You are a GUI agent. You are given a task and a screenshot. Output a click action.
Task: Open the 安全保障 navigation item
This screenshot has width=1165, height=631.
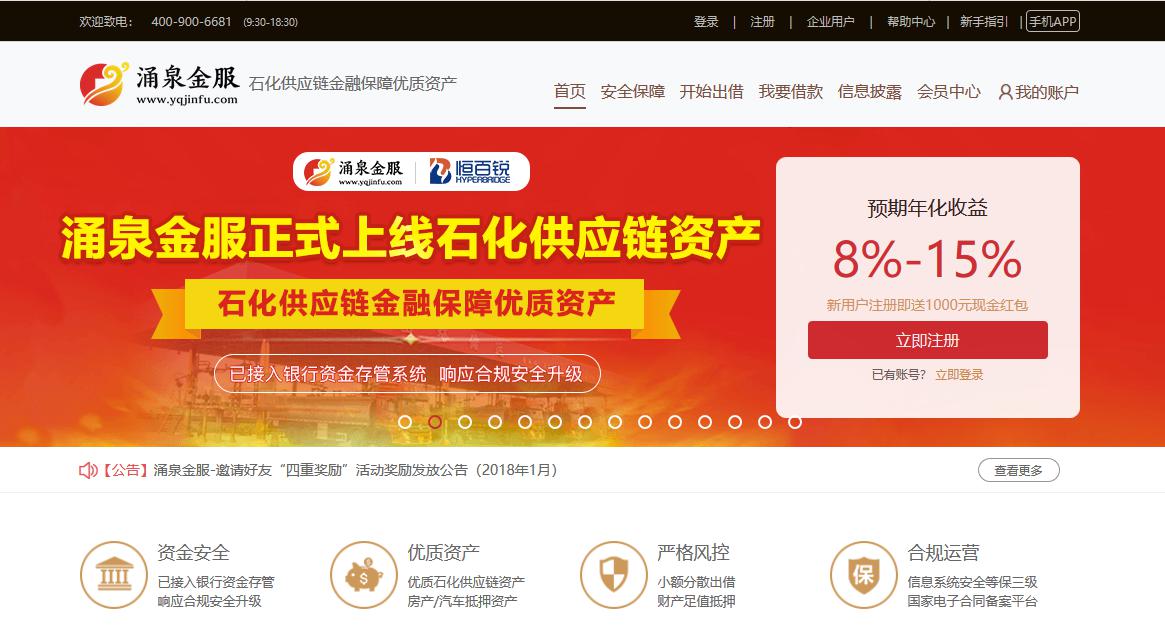632,92
